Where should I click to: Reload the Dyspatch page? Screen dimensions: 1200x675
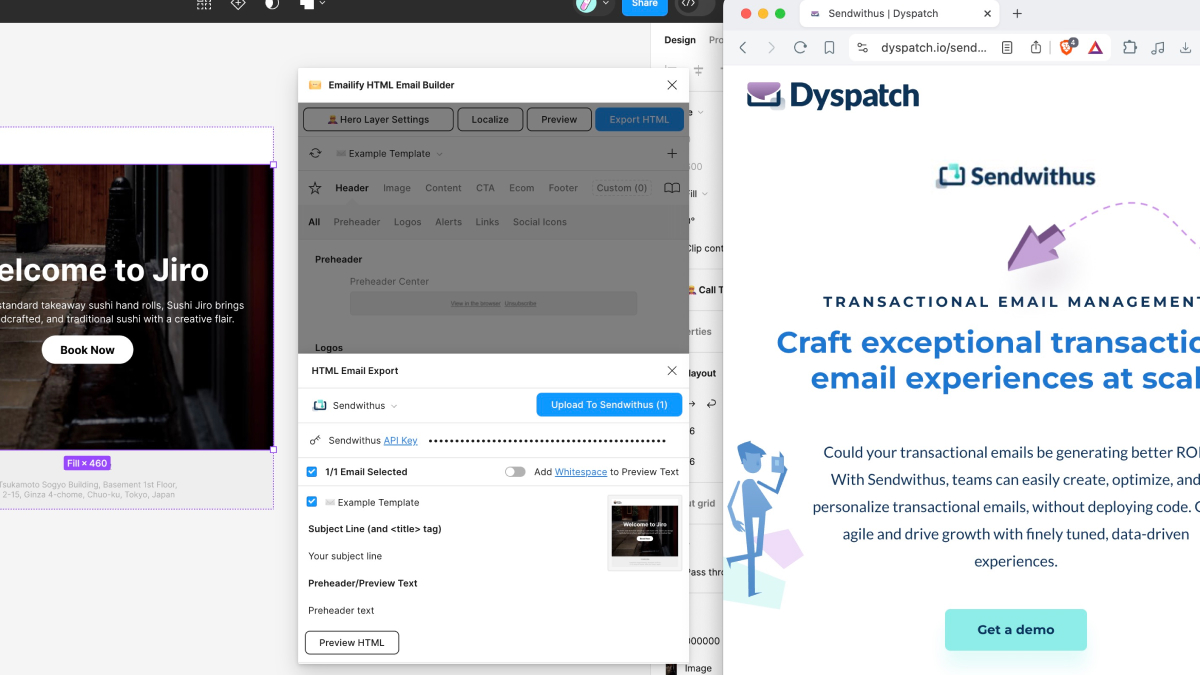(x=800, y=47)
